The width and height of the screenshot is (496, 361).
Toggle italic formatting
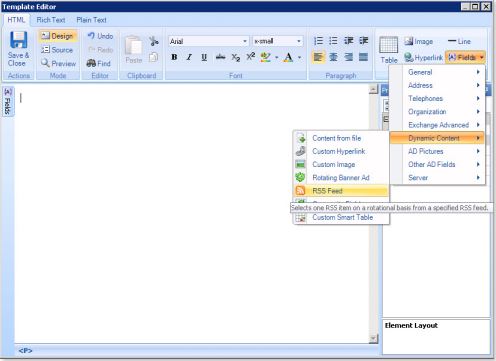[x=189, y=57]
